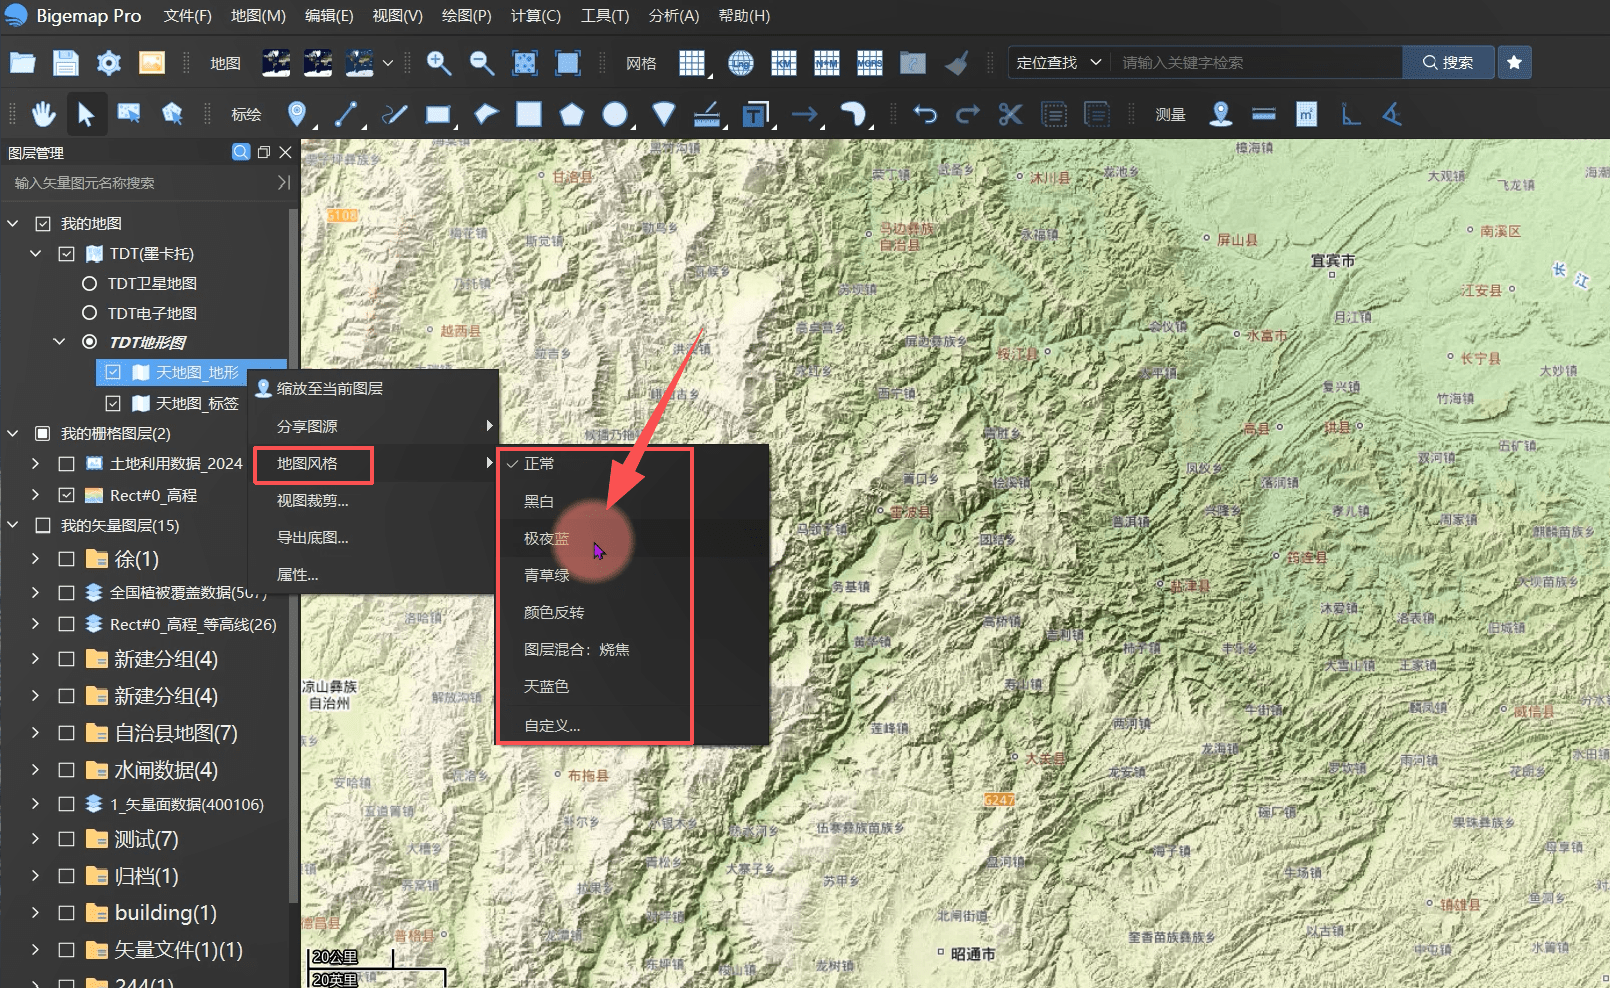Expand the 自治县地图(7) folder
The height and width of the screenshot is (988, 1610).
coord(36,733)
